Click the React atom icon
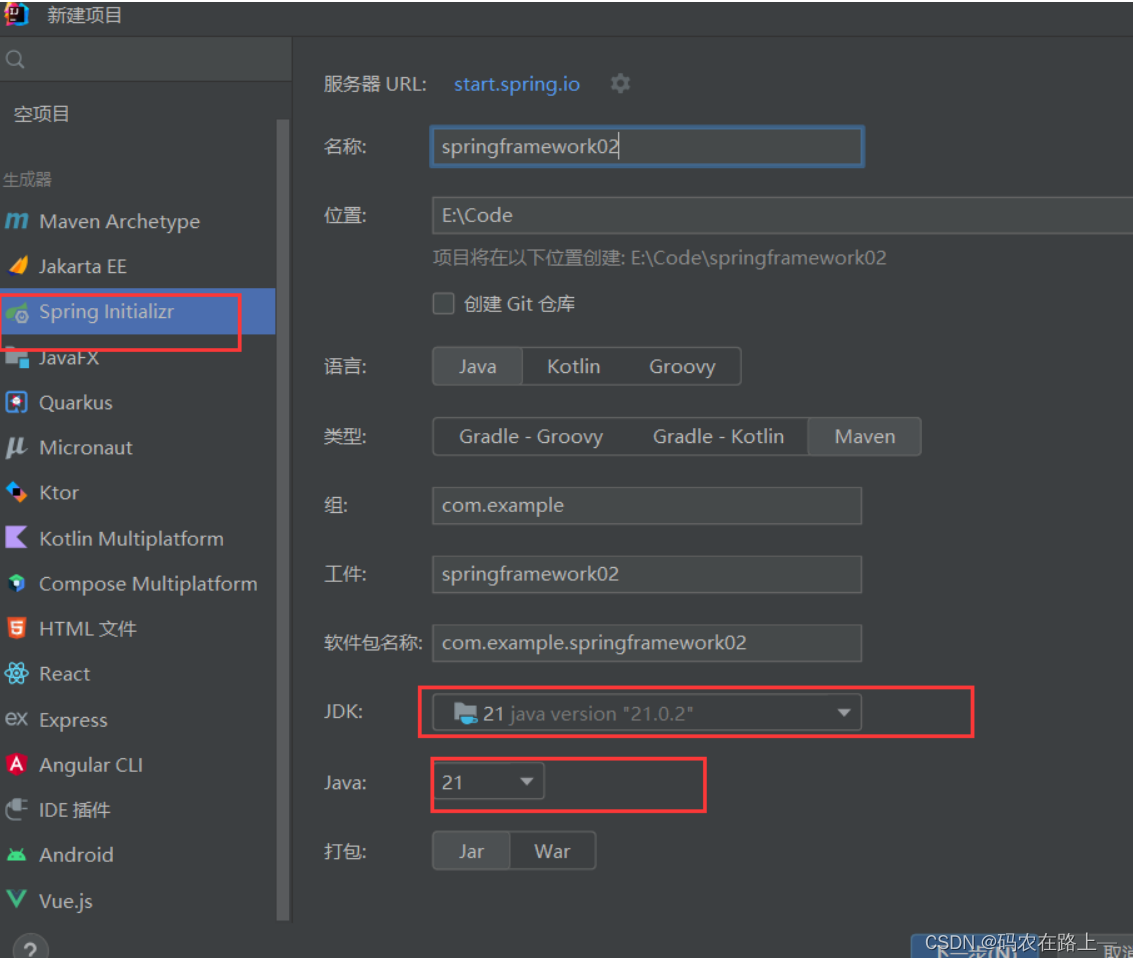 [17, 674]
